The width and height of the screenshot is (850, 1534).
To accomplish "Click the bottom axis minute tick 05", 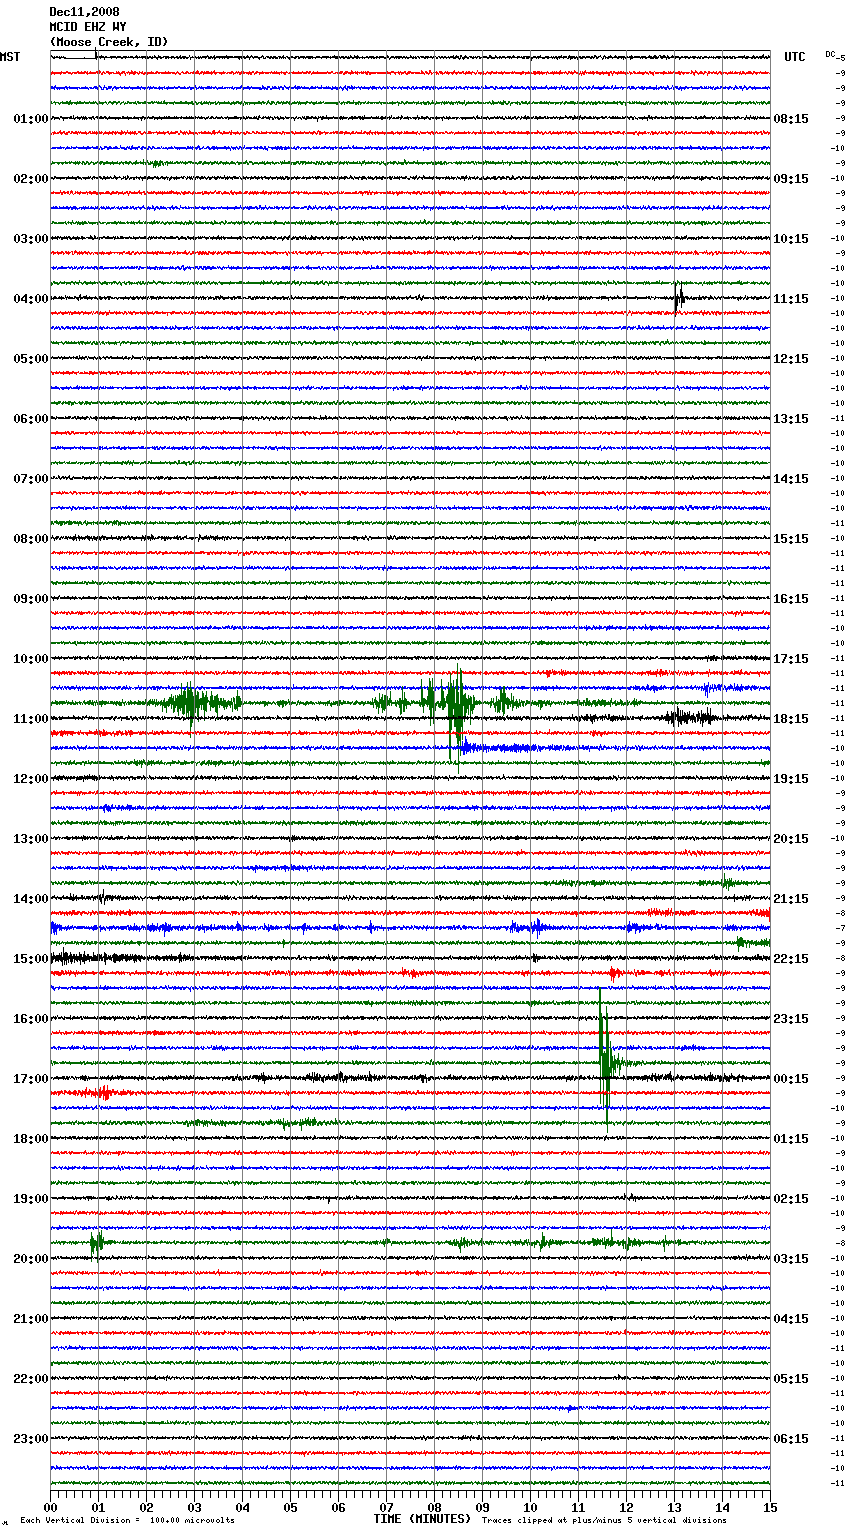I will [290, 1508].
